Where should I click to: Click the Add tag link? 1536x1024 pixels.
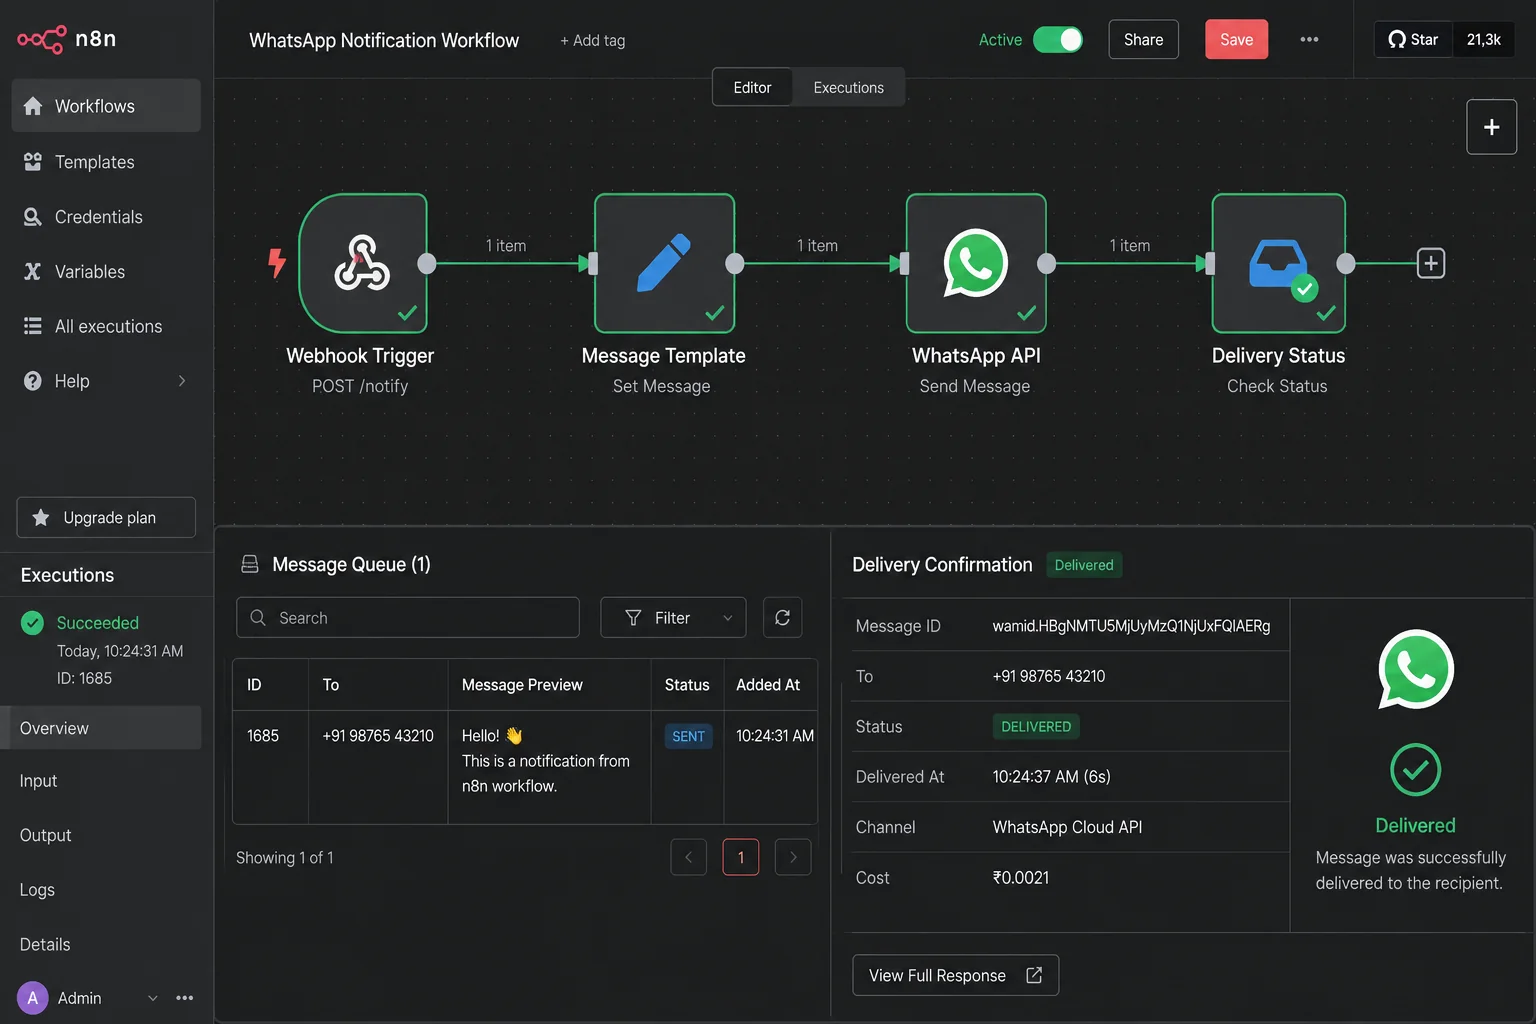click(592, 40)
